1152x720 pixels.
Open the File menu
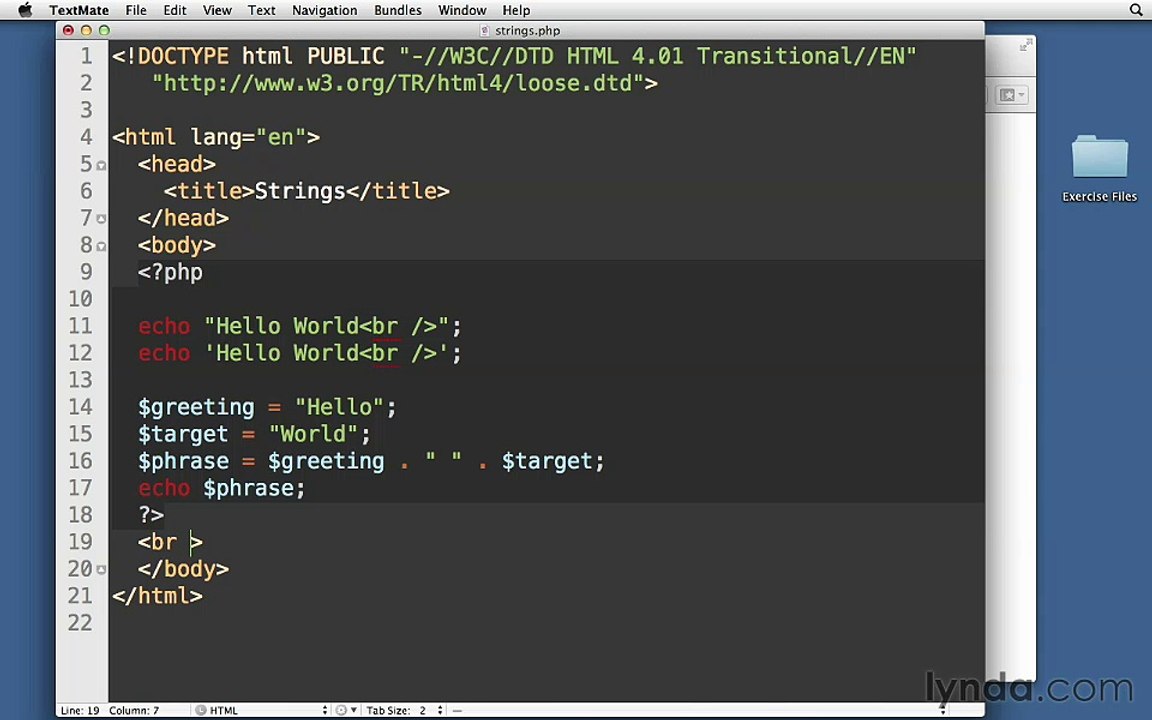coord(136,10)
